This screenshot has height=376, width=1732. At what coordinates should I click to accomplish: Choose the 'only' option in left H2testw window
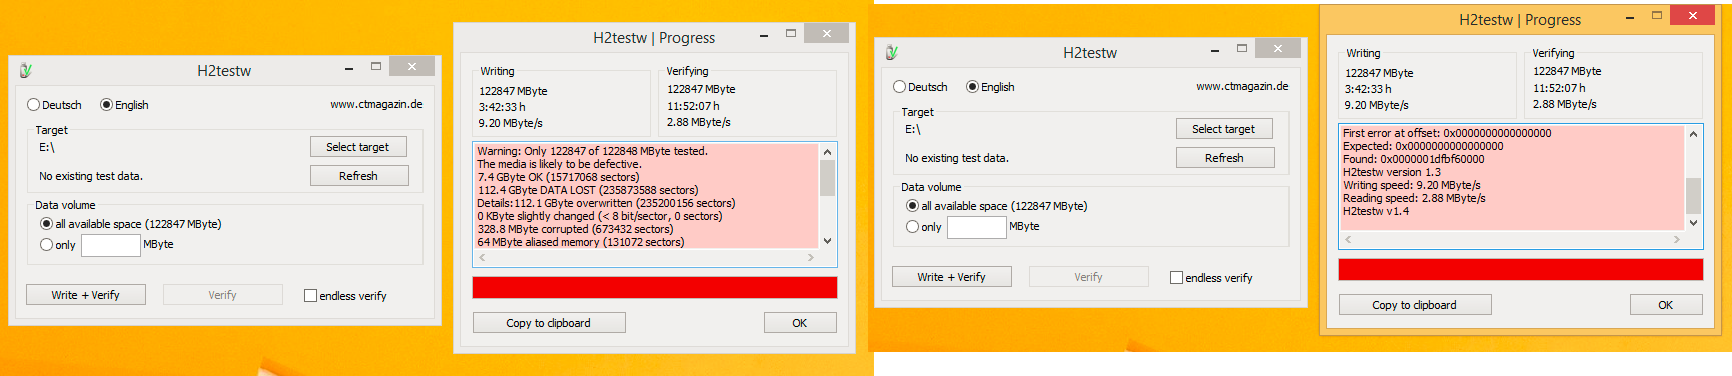(x=58, y=245)
